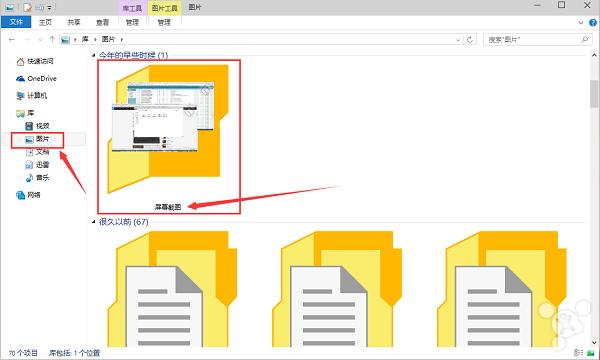
Task: Go up one folder level with the Up arrow
Action: (52, 39)
